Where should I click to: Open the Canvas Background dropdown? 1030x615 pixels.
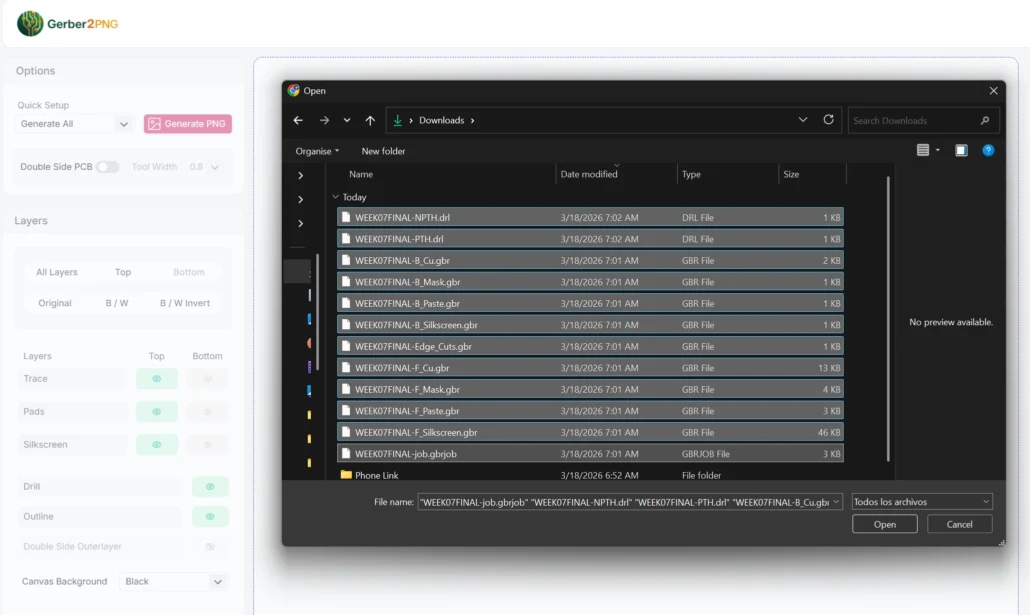coord(172,581)
